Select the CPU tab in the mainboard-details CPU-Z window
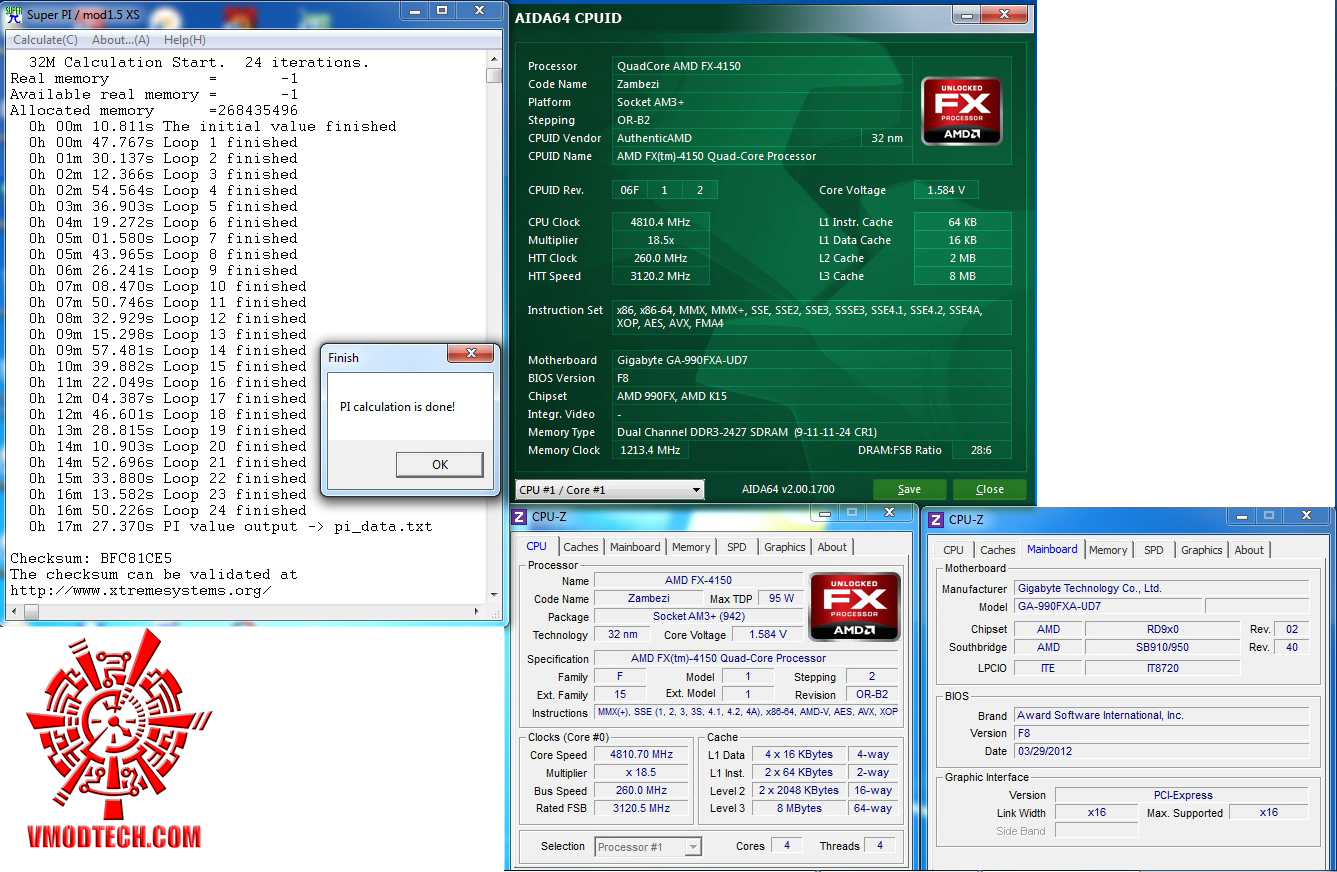The image size is (1337, 872). pyautogui.click(x=954, y=550)
